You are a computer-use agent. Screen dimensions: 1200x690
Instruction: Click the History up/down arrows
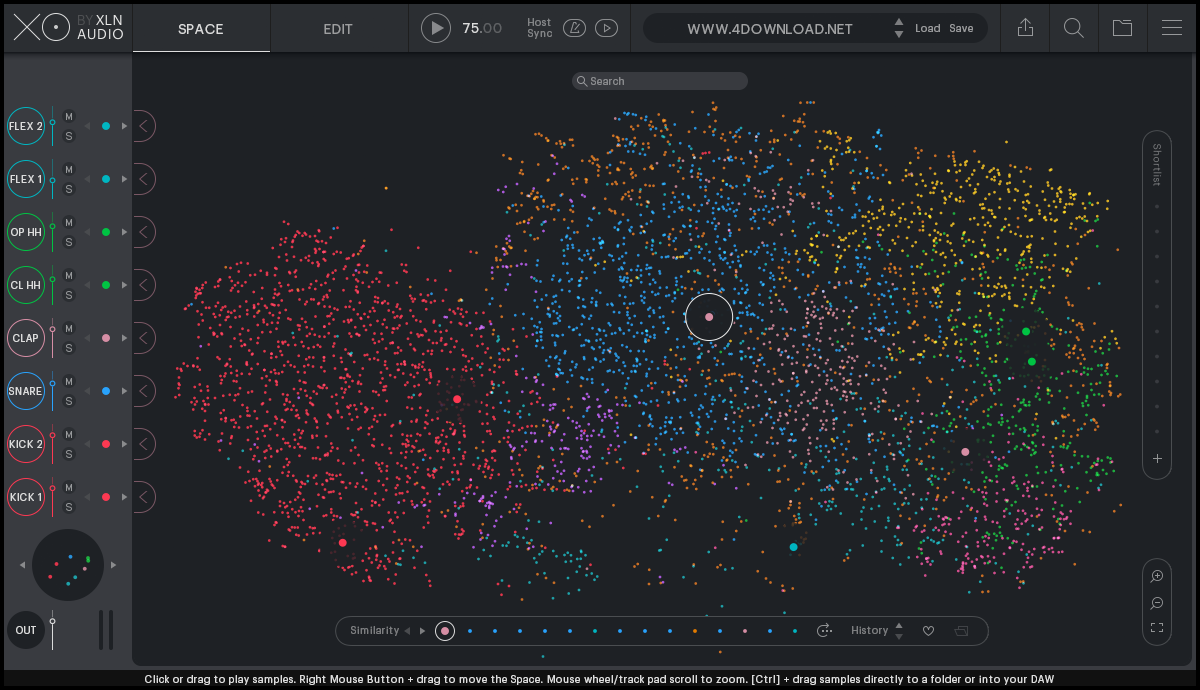[x=899, y=631]
